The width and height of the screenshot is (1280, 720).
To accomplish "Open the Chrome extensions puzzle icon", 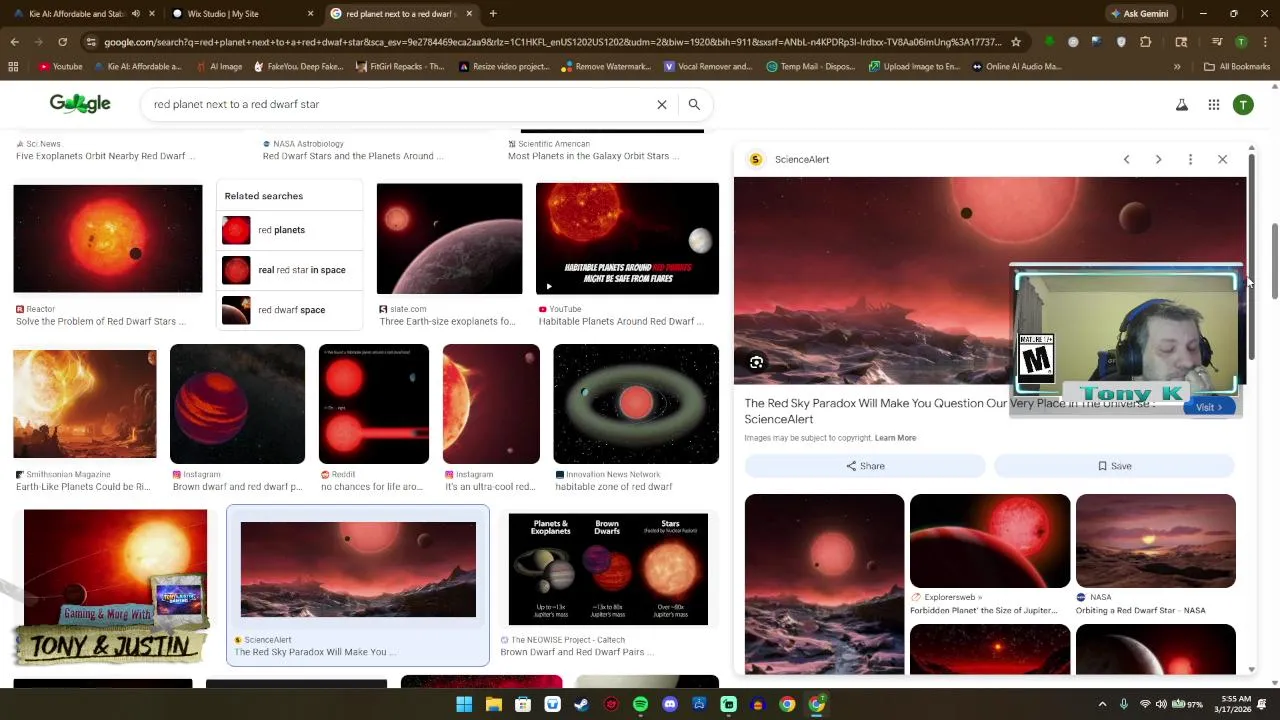I will click(1146, 42).
